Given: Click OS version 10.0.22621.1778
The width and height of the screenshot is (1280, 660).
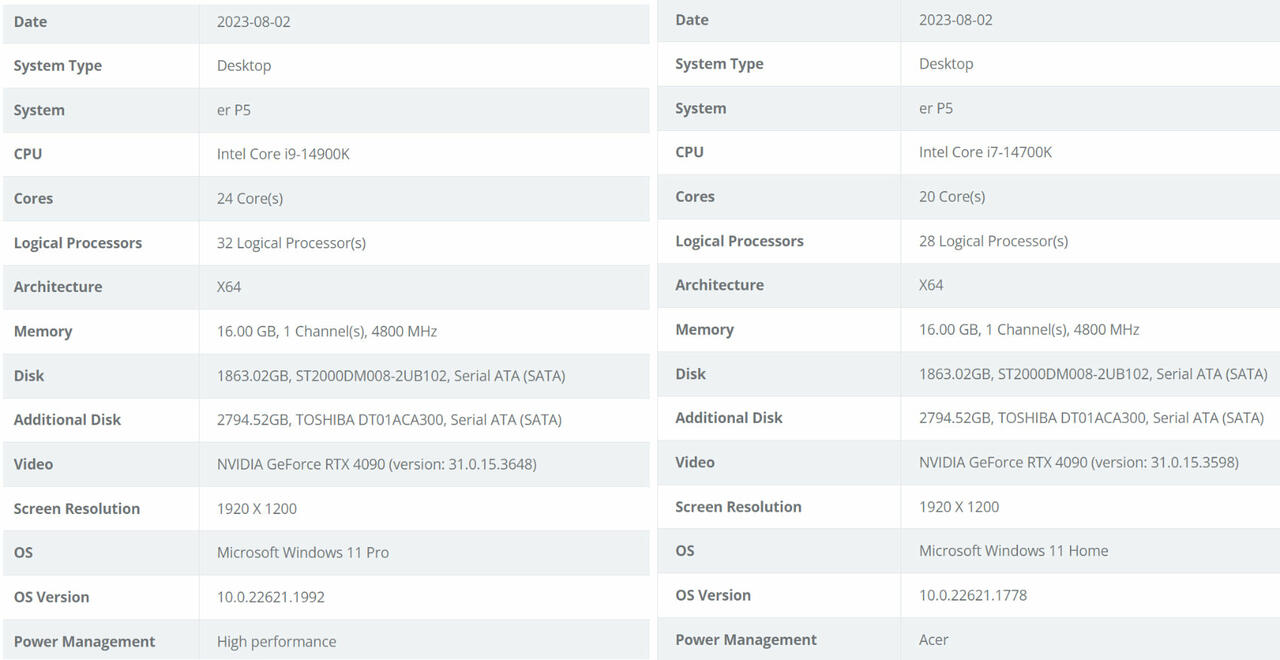Looking at the screenshot, I should pyautogui.click(x=973, y=595).
